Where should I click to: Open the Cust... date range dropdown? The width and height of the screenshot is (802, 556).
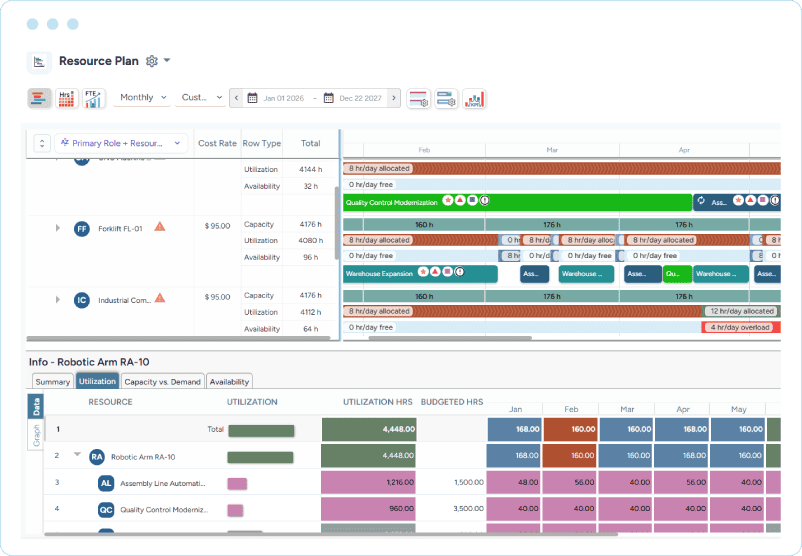click(201, 97)
